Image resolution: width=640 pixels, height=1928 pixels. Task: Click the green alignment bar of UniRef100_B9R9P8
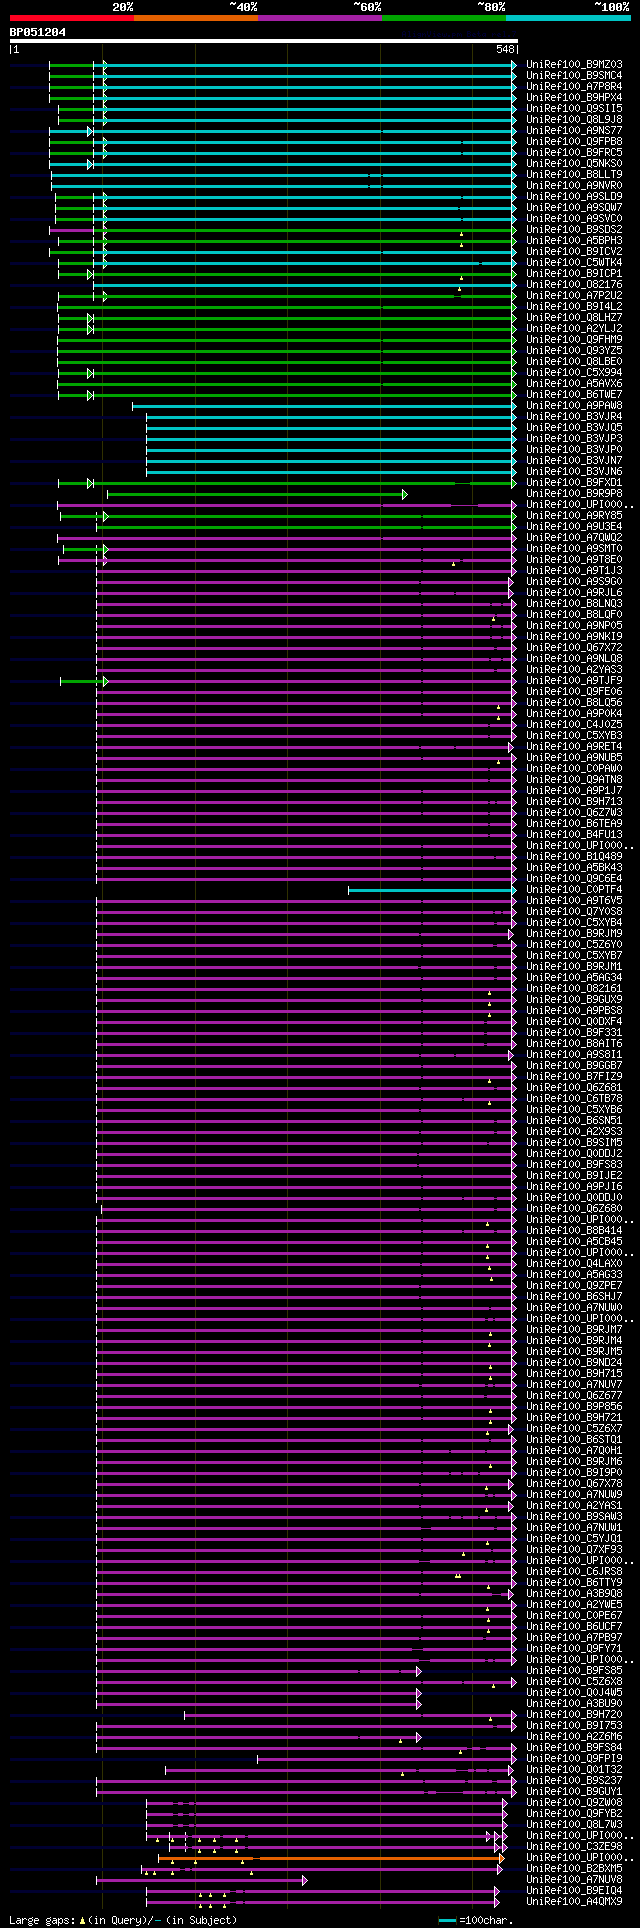256,494
